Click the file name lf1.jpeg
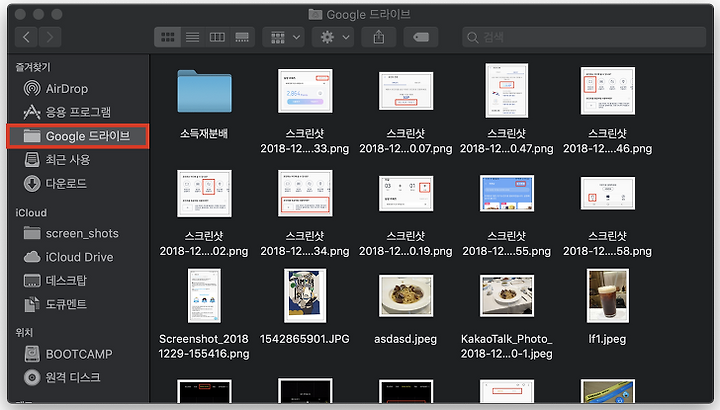 [x=607, y=339]
